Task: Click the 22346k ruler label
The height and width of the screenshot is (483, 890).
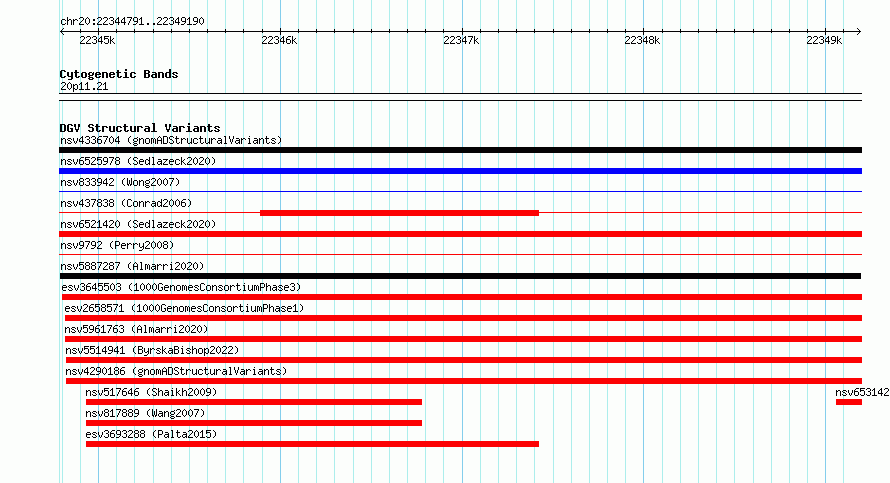Action: click(279, 41)
